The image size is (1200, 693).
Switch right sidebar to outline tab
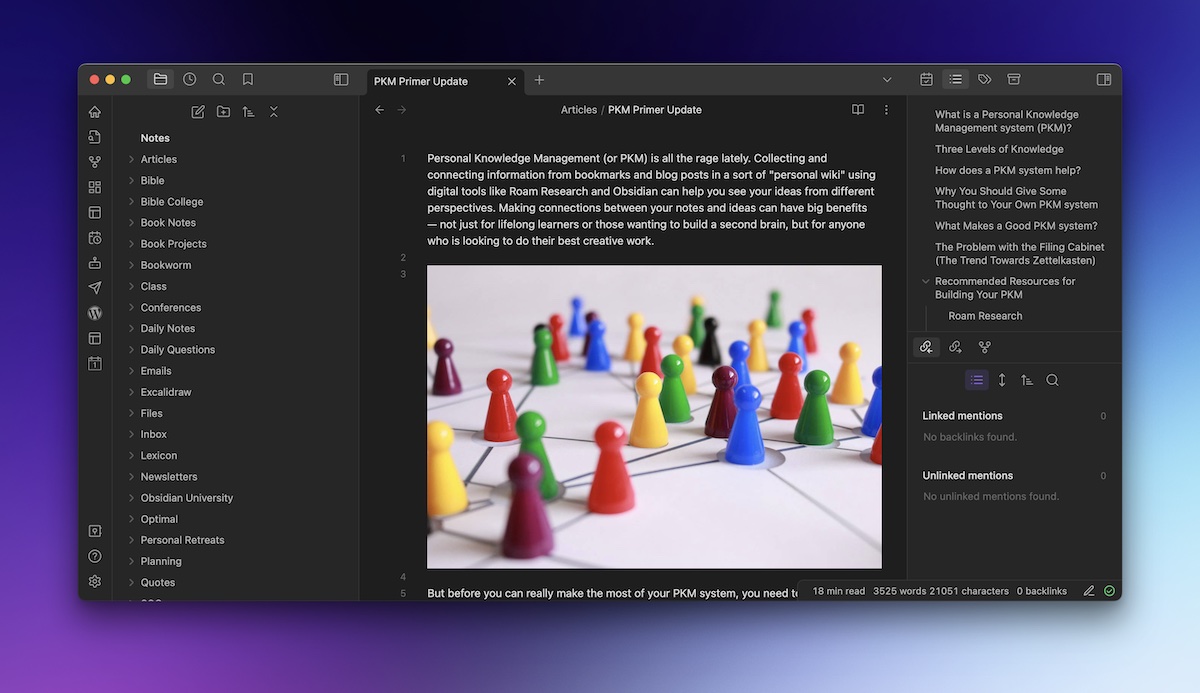pyautogui.click(x=956, y=79)
